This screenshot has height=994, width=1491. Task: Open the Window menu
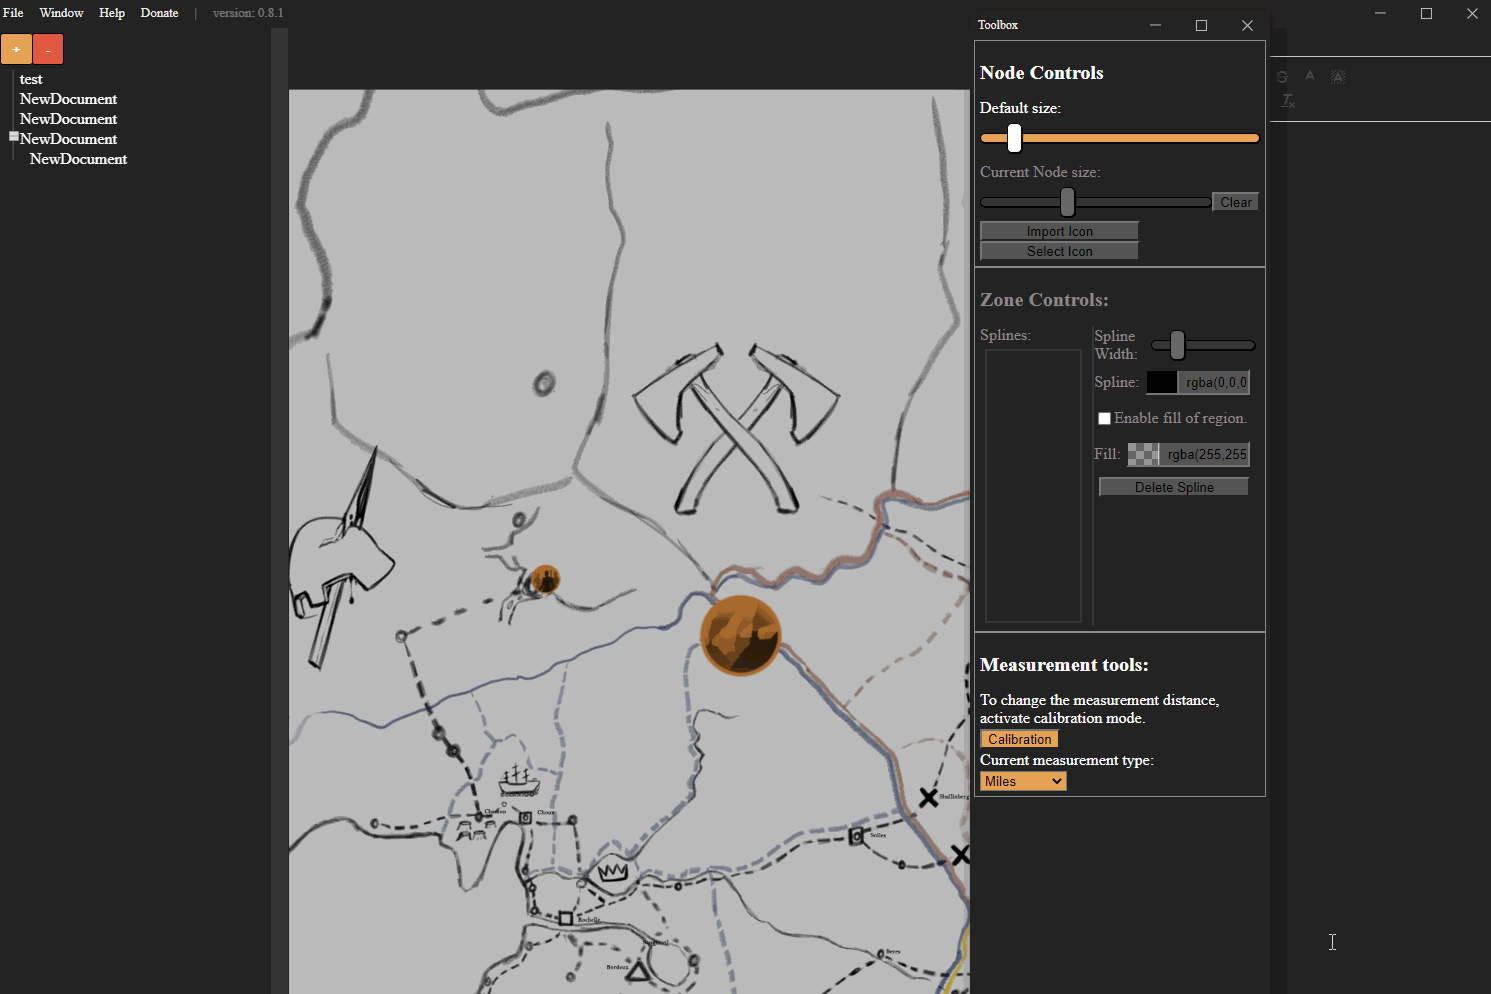point(61,13)
